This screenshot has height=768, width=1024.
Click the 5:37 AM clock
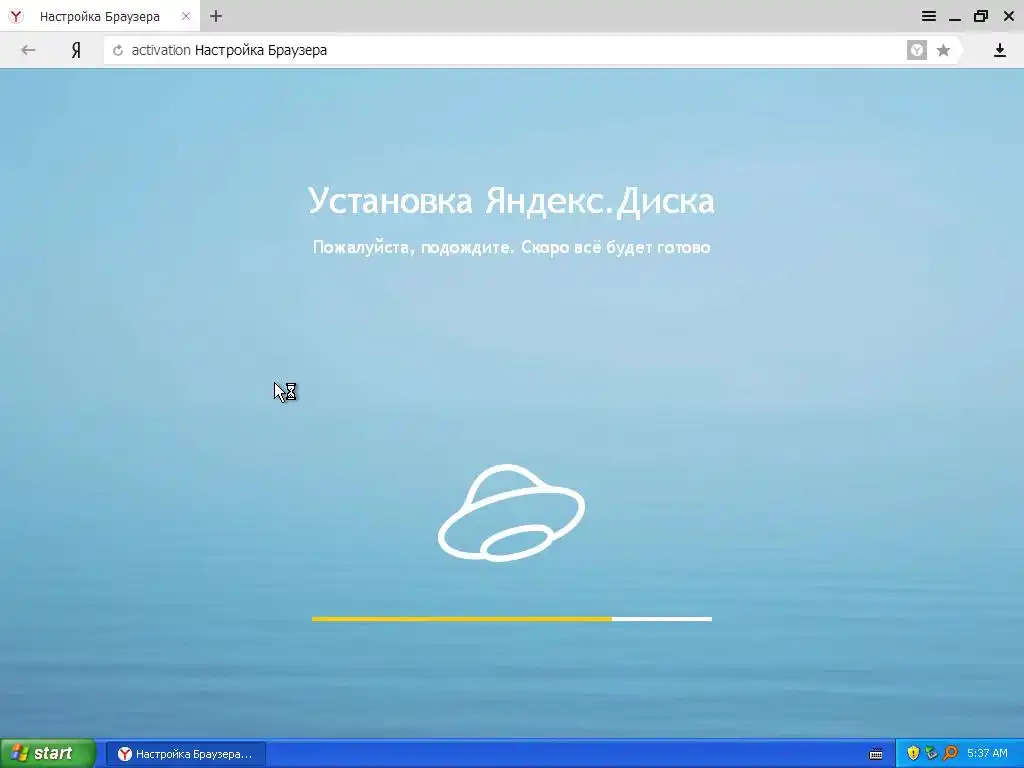[987, 753]
